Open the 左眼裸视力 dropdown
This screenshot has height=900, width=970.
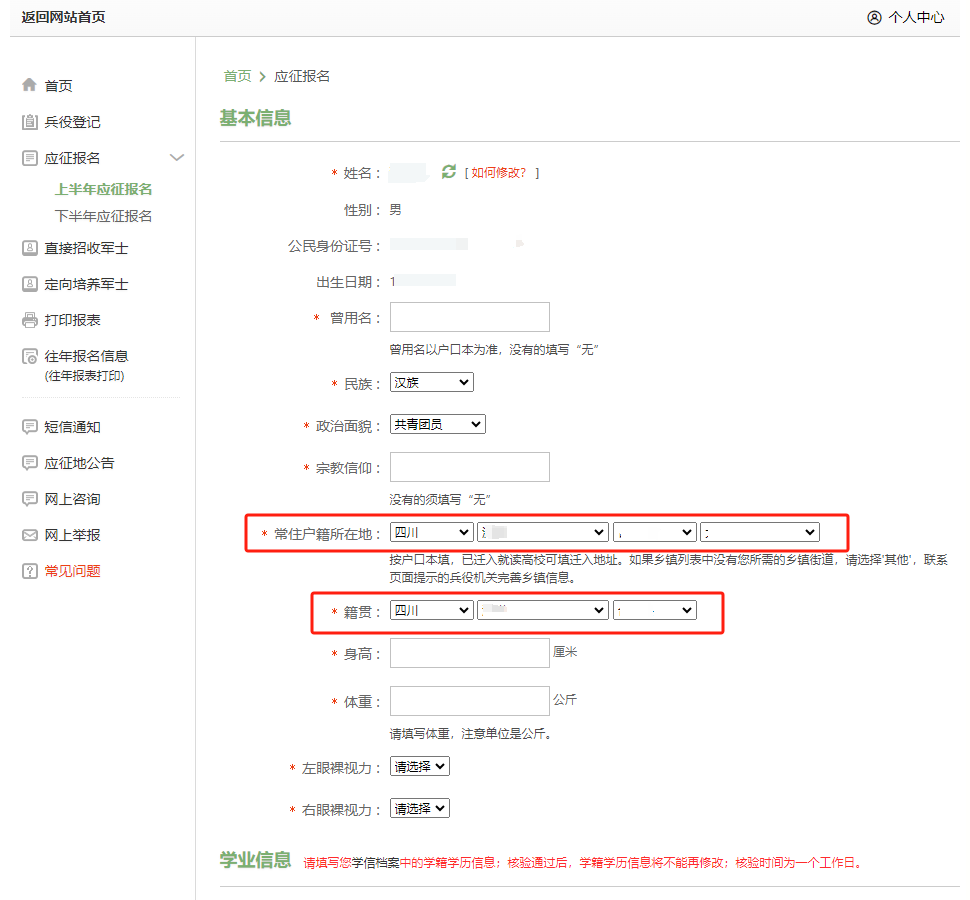(419, 766)
